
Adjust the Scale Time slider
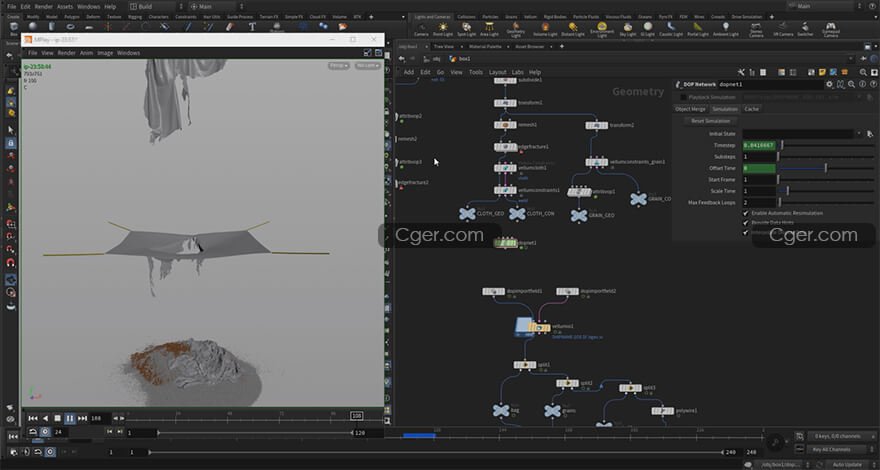pyautogui.click(x=826, y=191)
